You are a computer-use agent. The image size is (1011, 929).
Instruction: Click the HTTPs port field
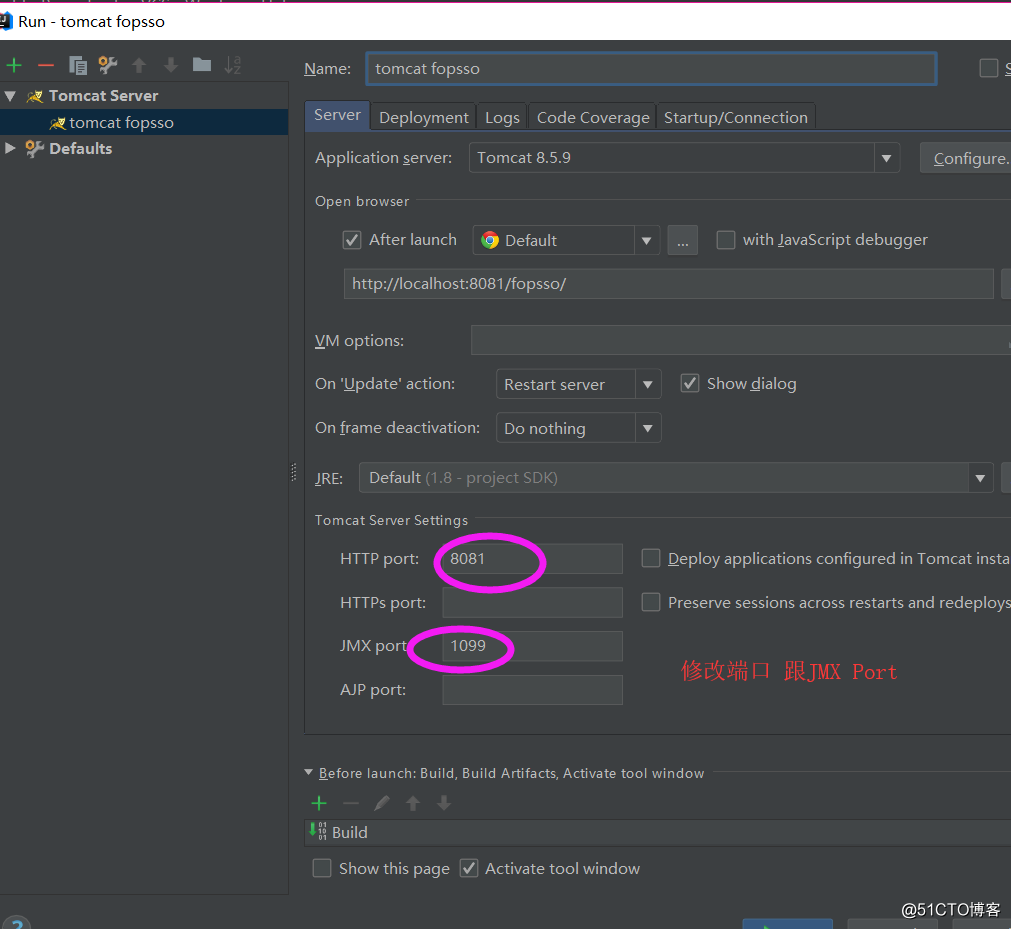point(533,602)
